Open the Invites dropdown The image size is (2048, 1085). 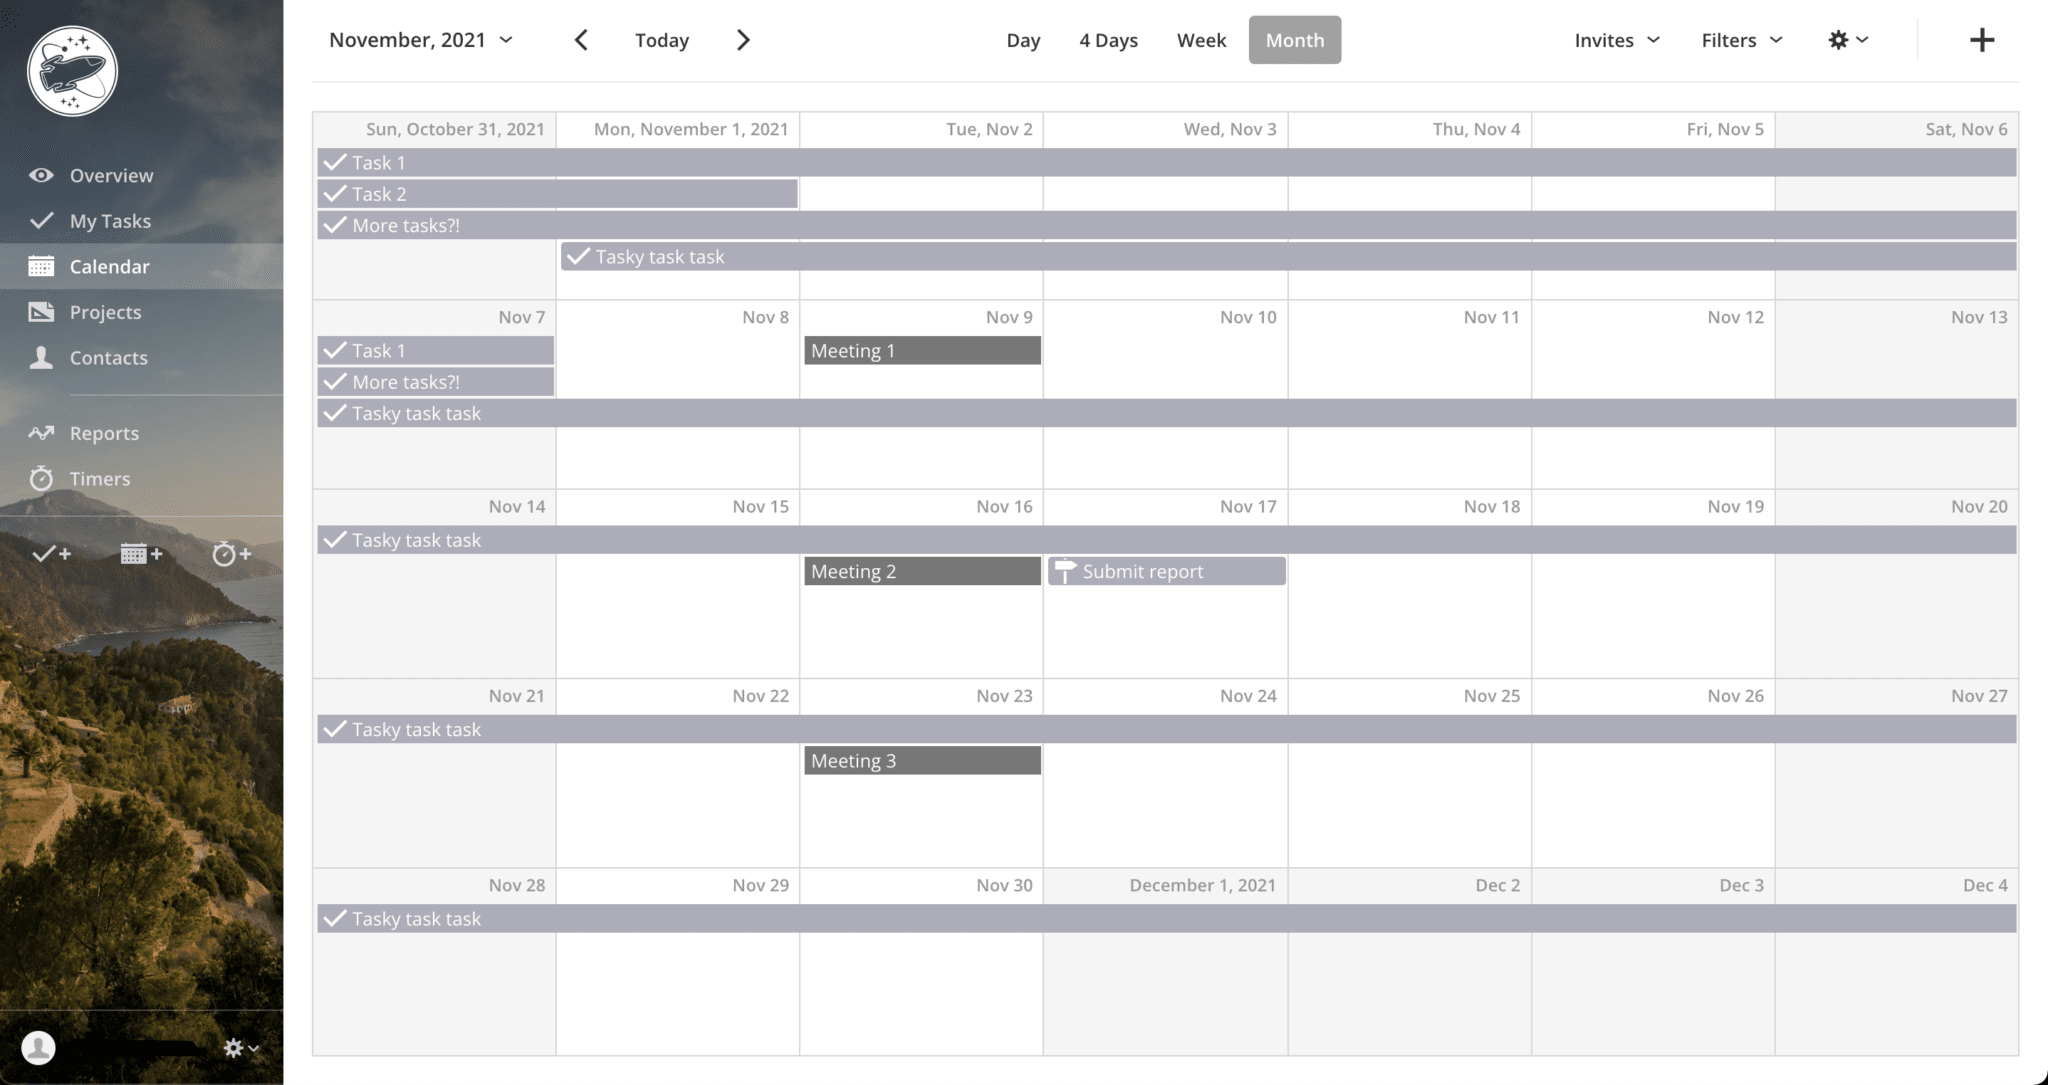[1617, 40]
